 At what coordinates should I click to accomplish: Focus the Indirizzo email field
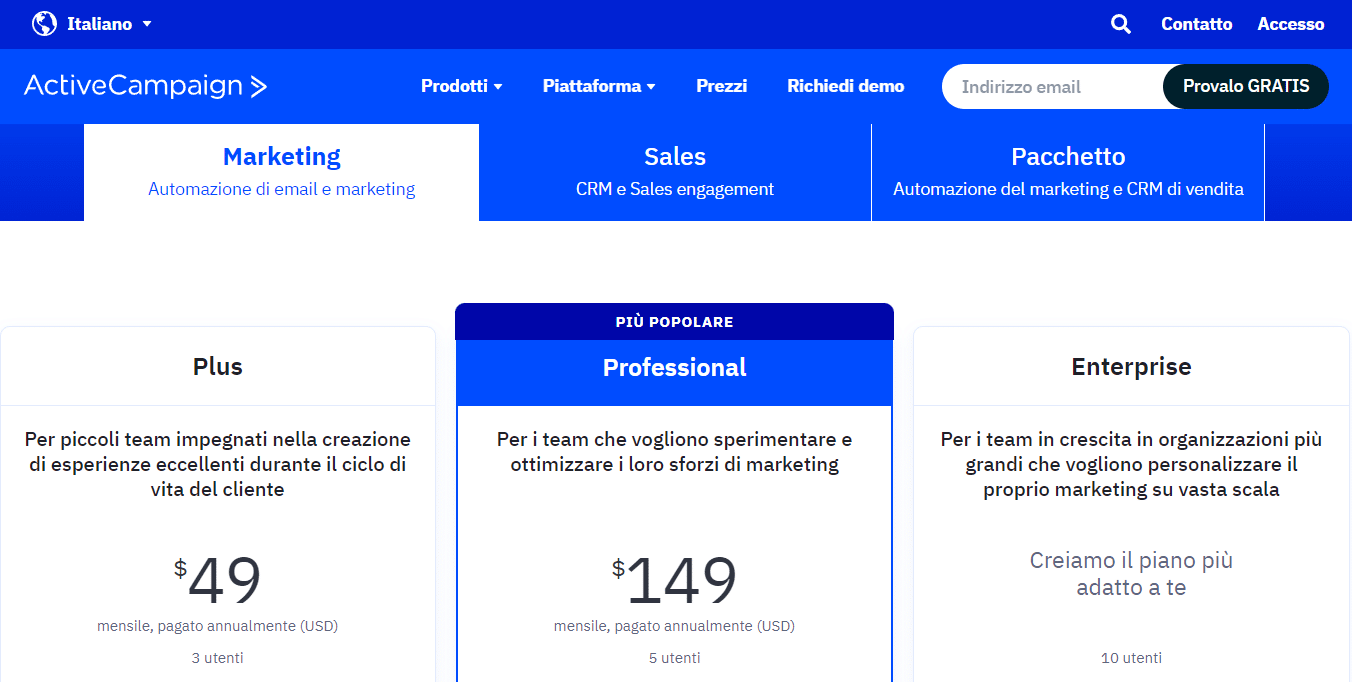(x=1053, y=87)
